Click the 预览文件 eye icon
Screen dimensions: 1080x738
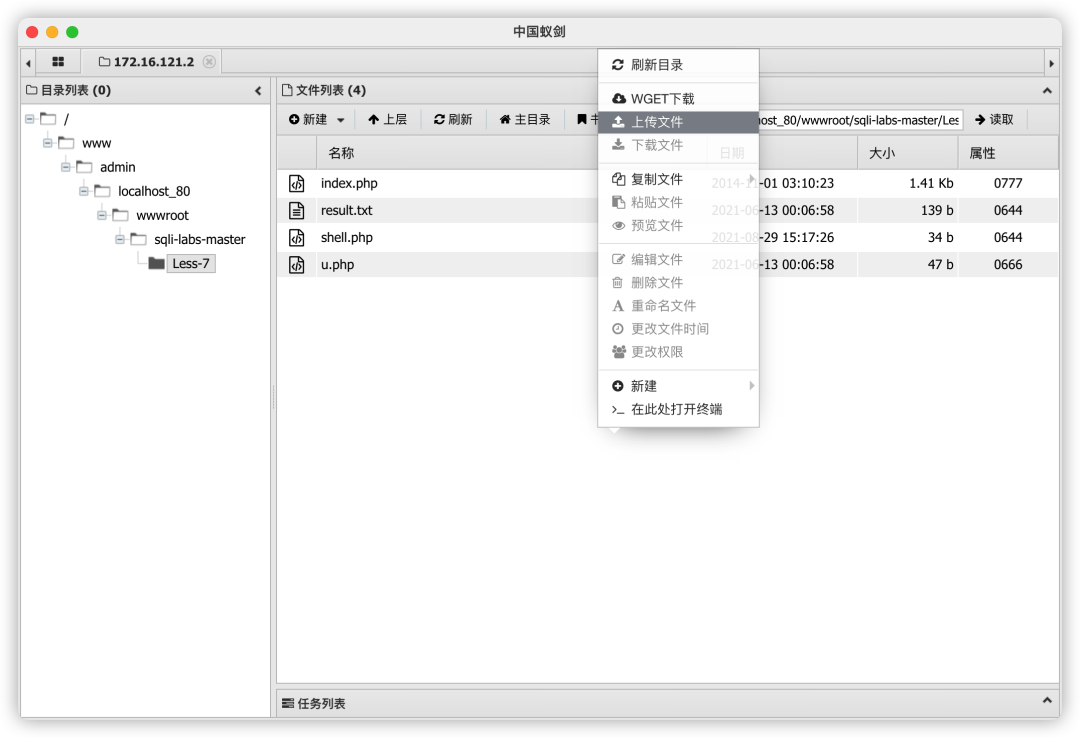[619, 225]
